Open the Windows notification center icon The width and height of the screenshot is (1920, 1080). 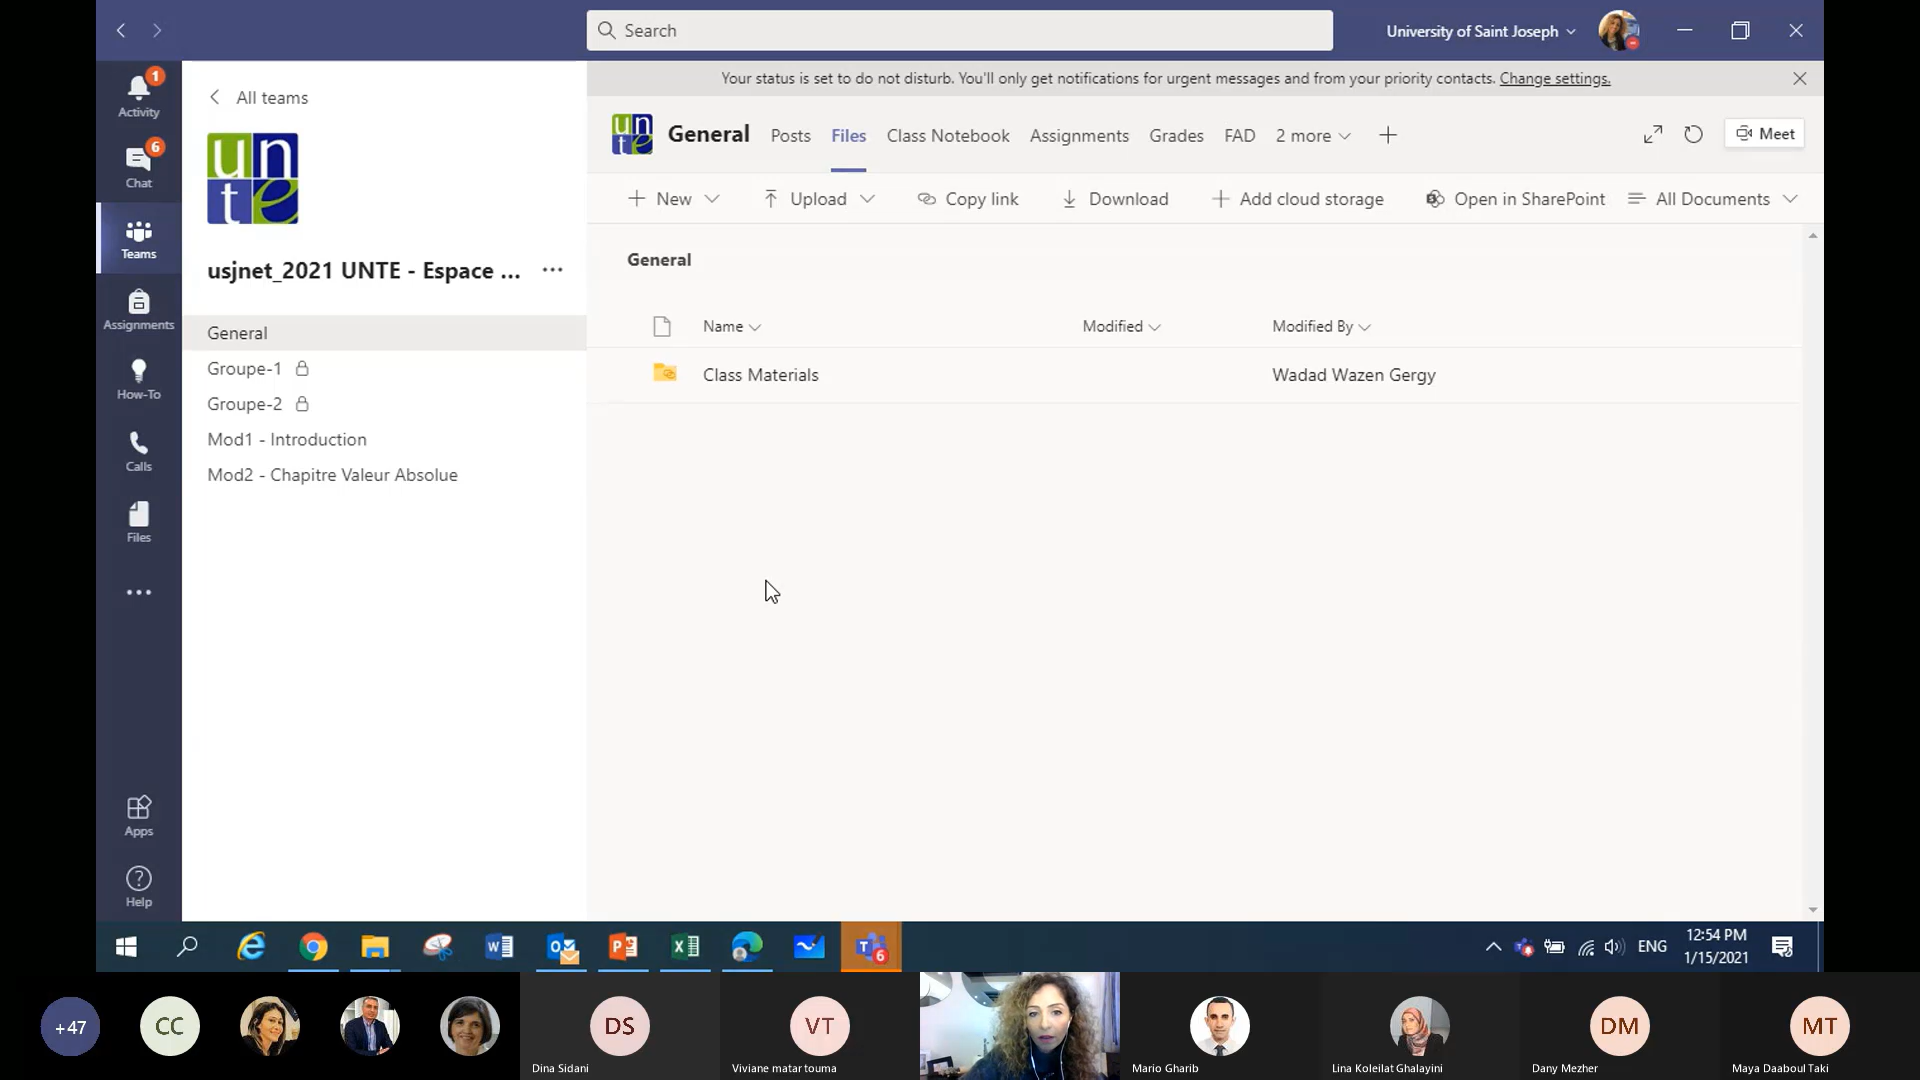[x=1782, y=947]
